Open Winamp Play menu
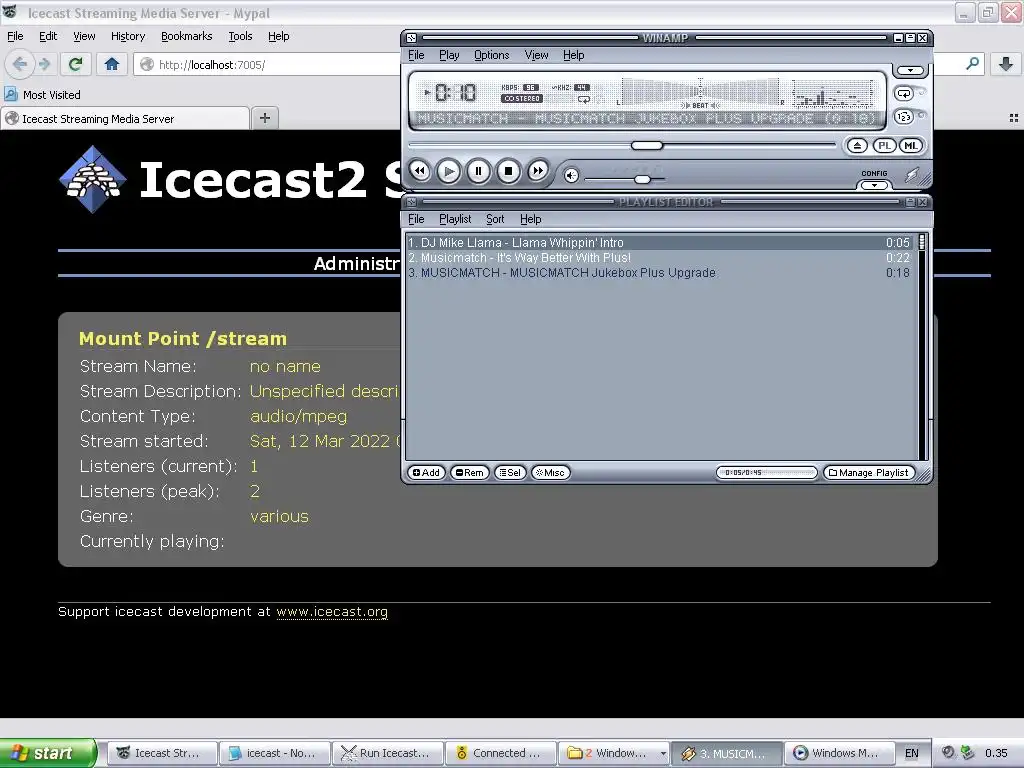The height and width of the screenshot is (768, 1024). click(449, 56)
